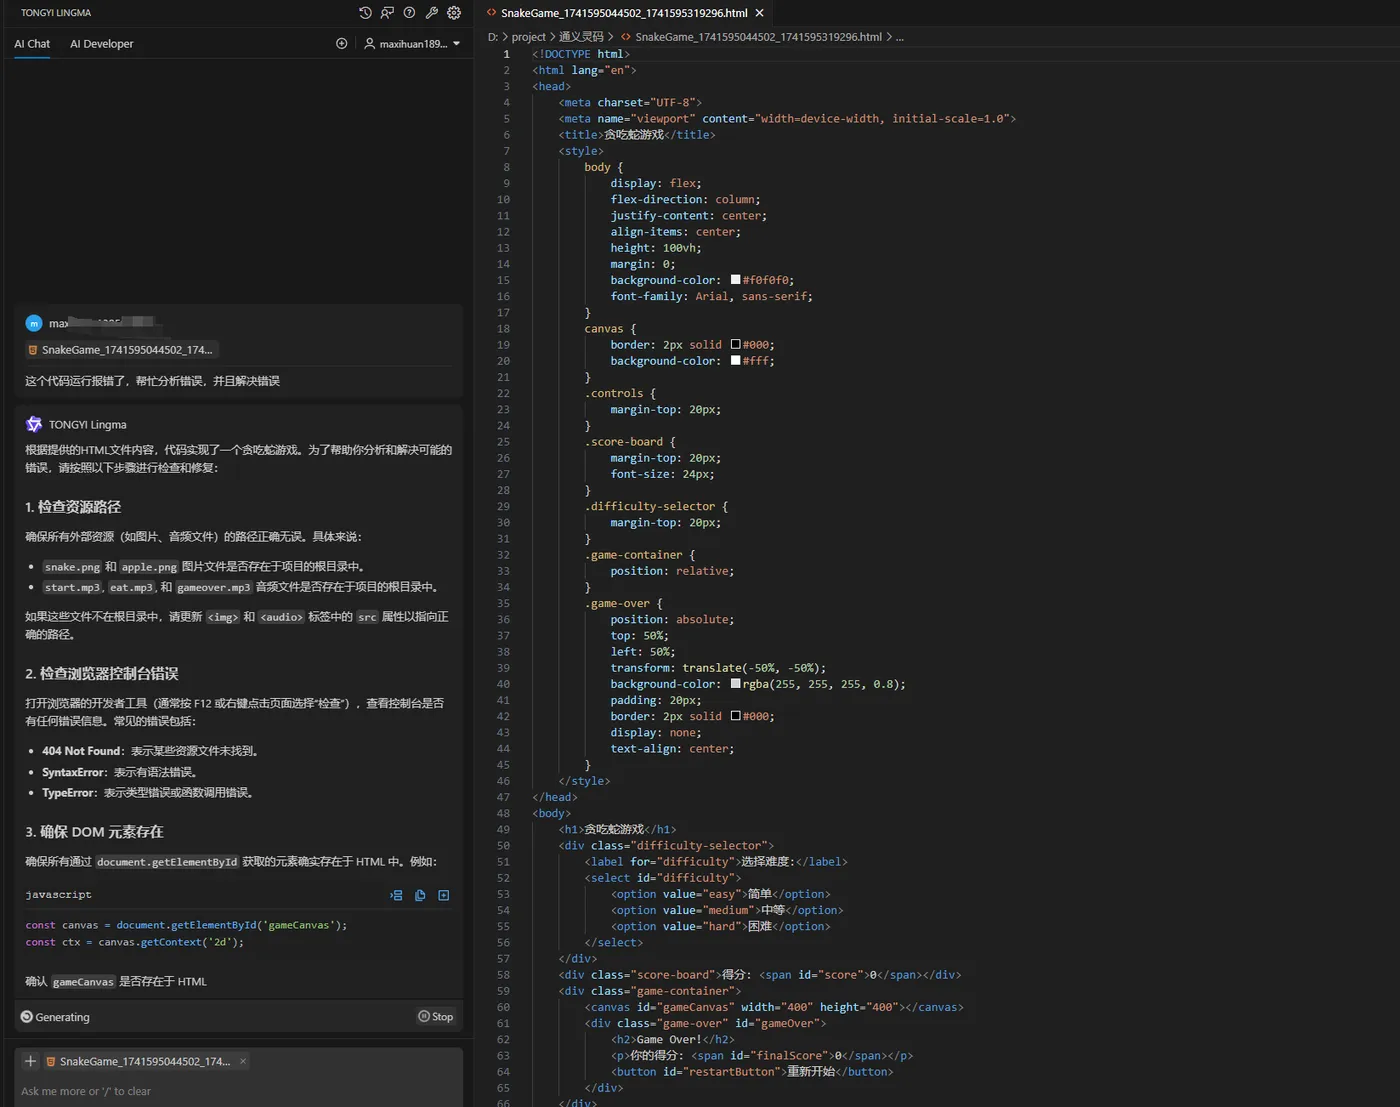
Task: Click the breadcrumb ellipsis after the filename
Action: pos(900,37)
